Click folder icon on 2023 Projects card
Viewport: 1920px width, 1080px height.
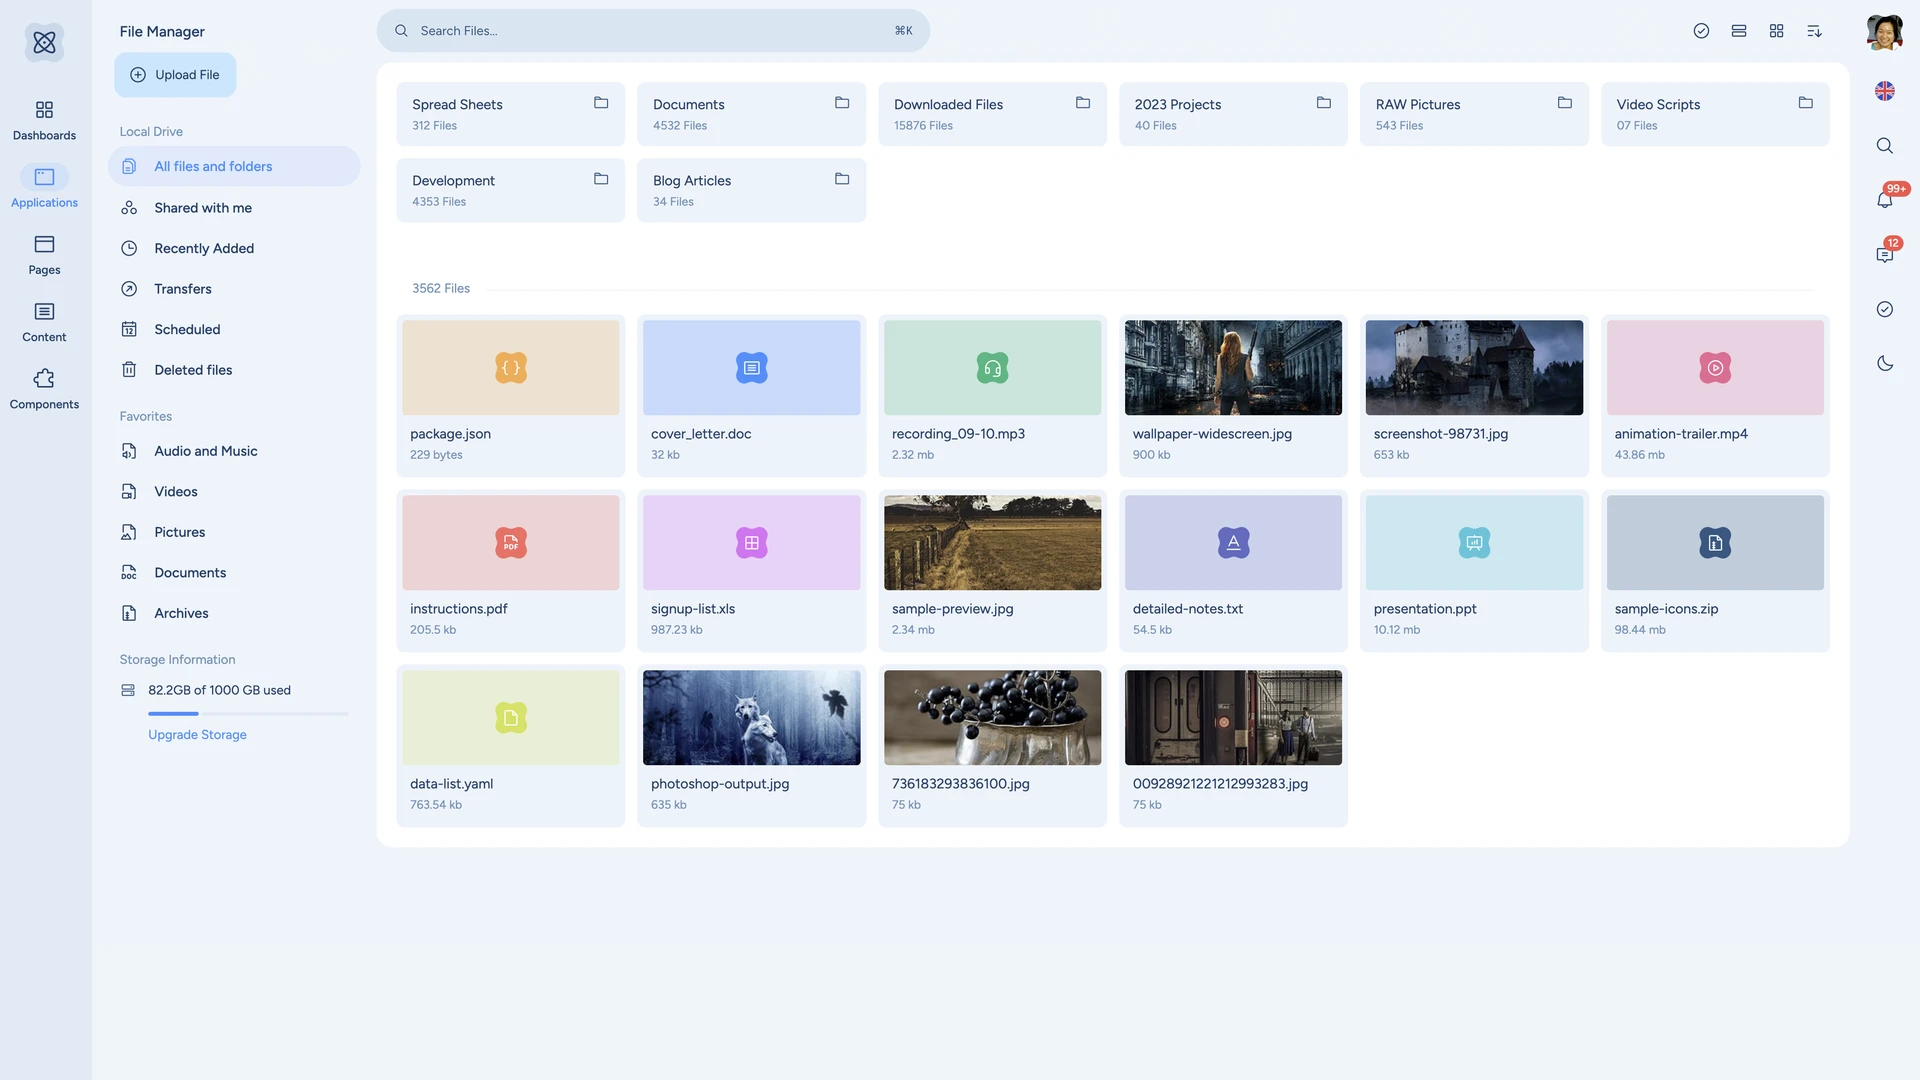point(1324,103)
